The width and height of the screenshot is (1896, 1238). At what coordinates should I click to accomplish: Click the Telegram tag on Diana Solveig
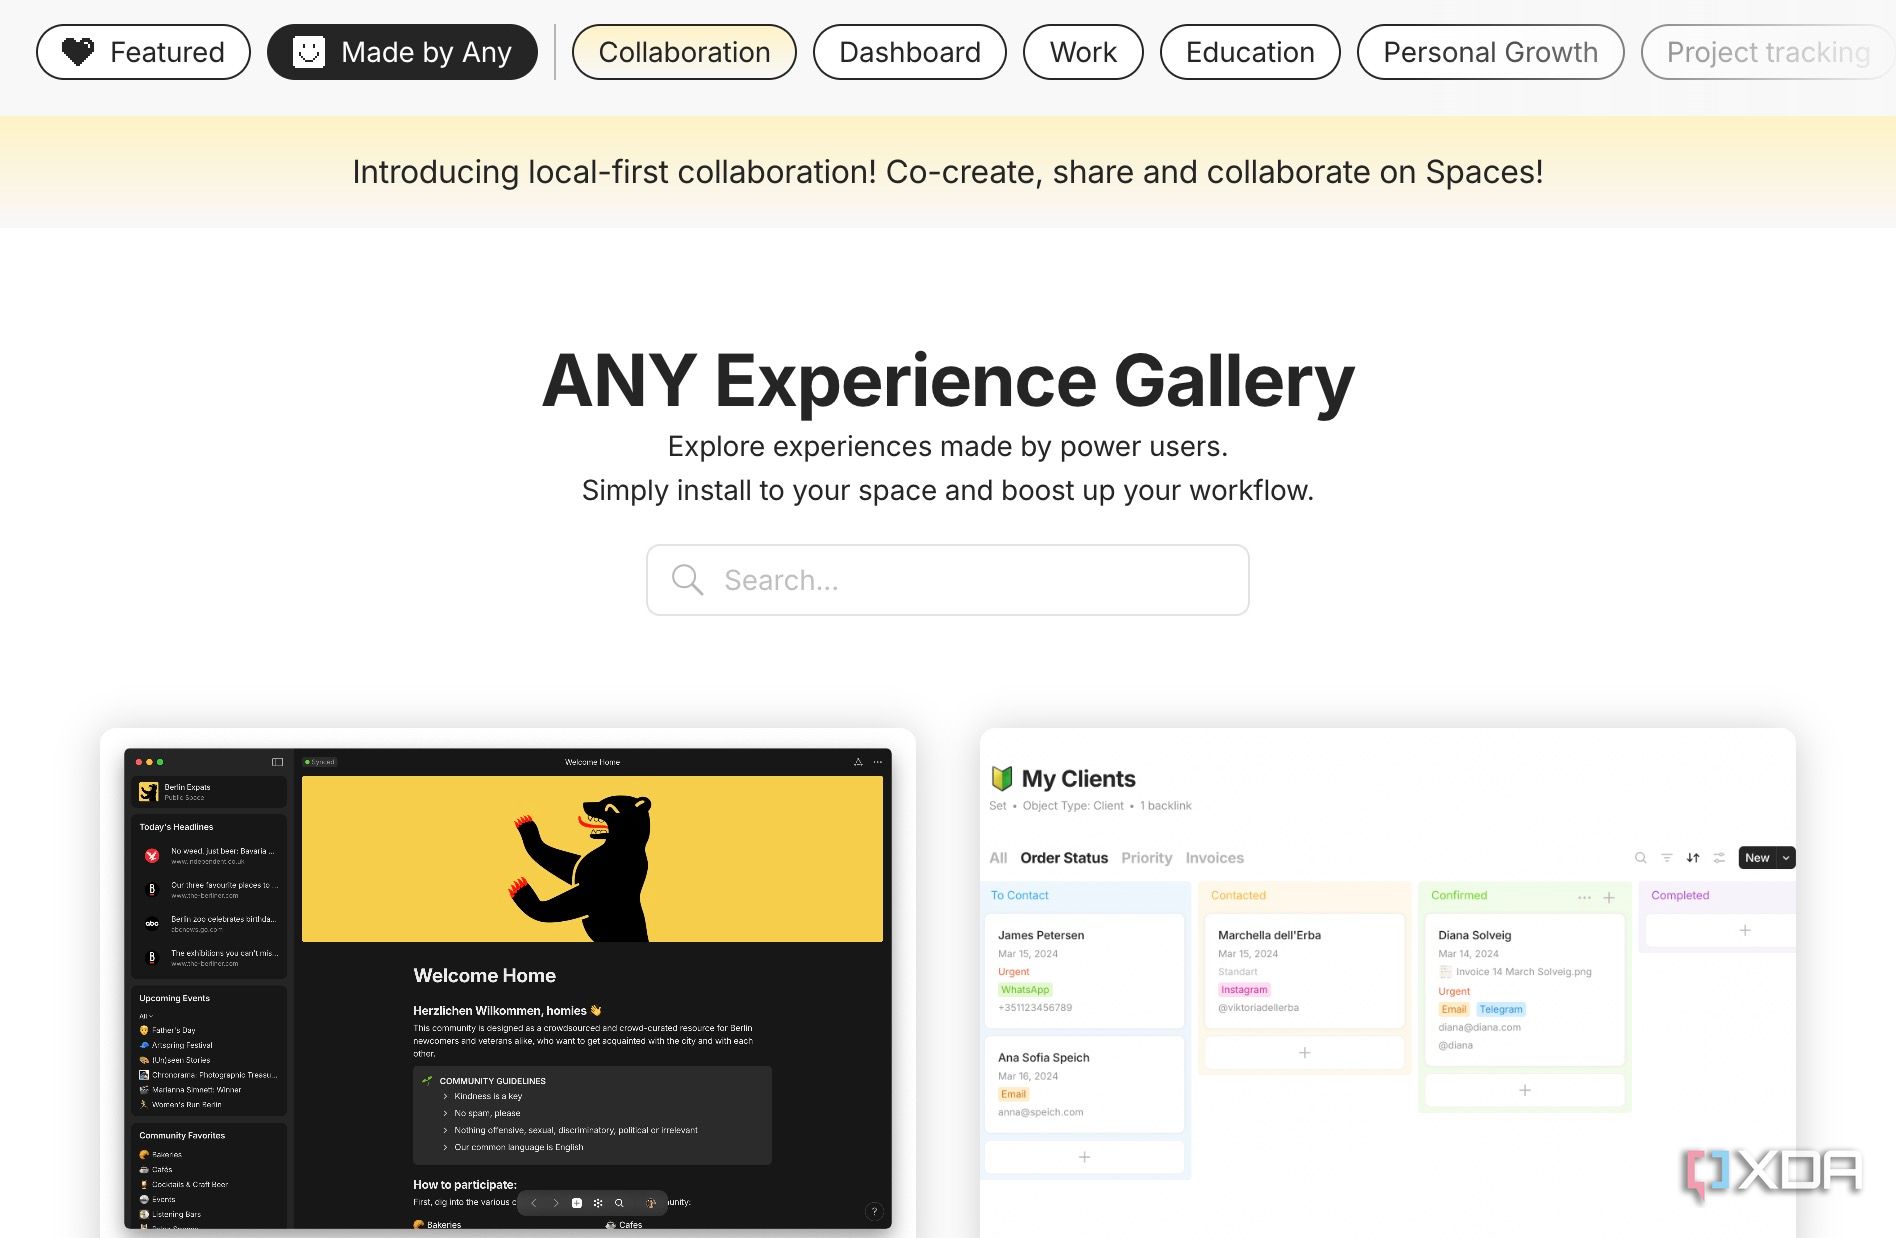(x=1501, y=1009)
